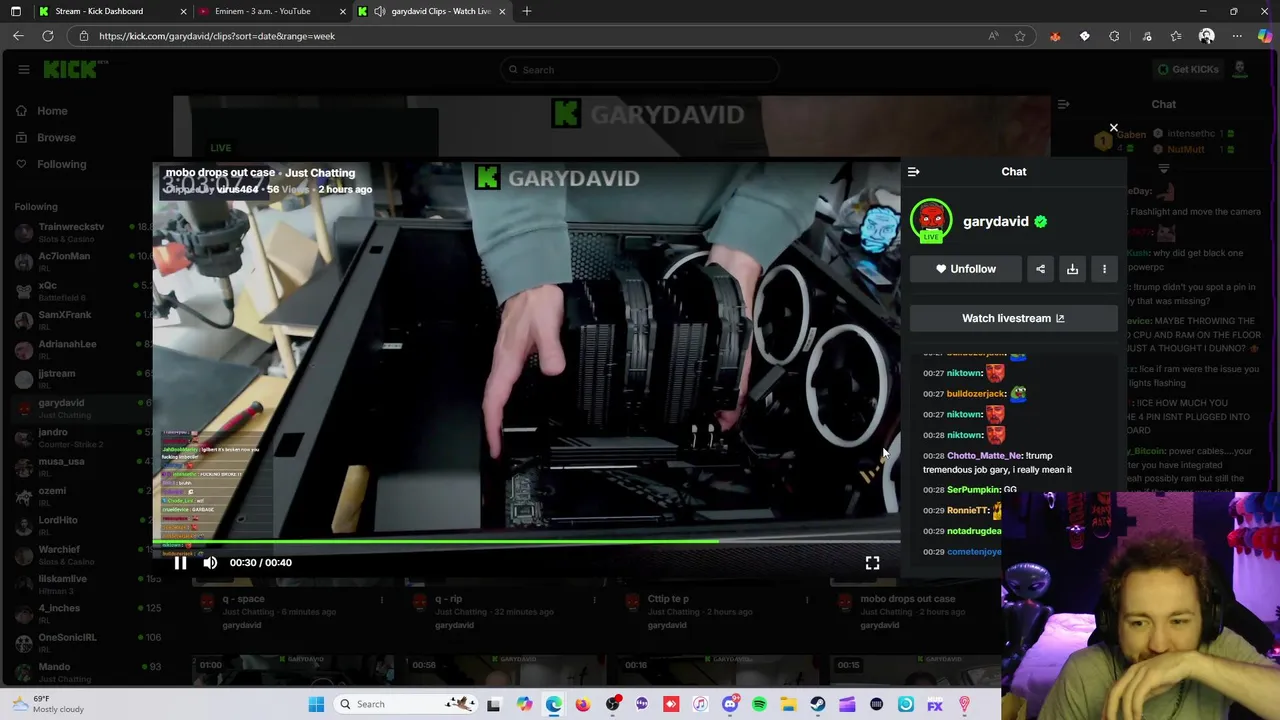This screenshot has height=720, width=1280.
Task: Click Kick search field
Action: [x=640, y=70]
